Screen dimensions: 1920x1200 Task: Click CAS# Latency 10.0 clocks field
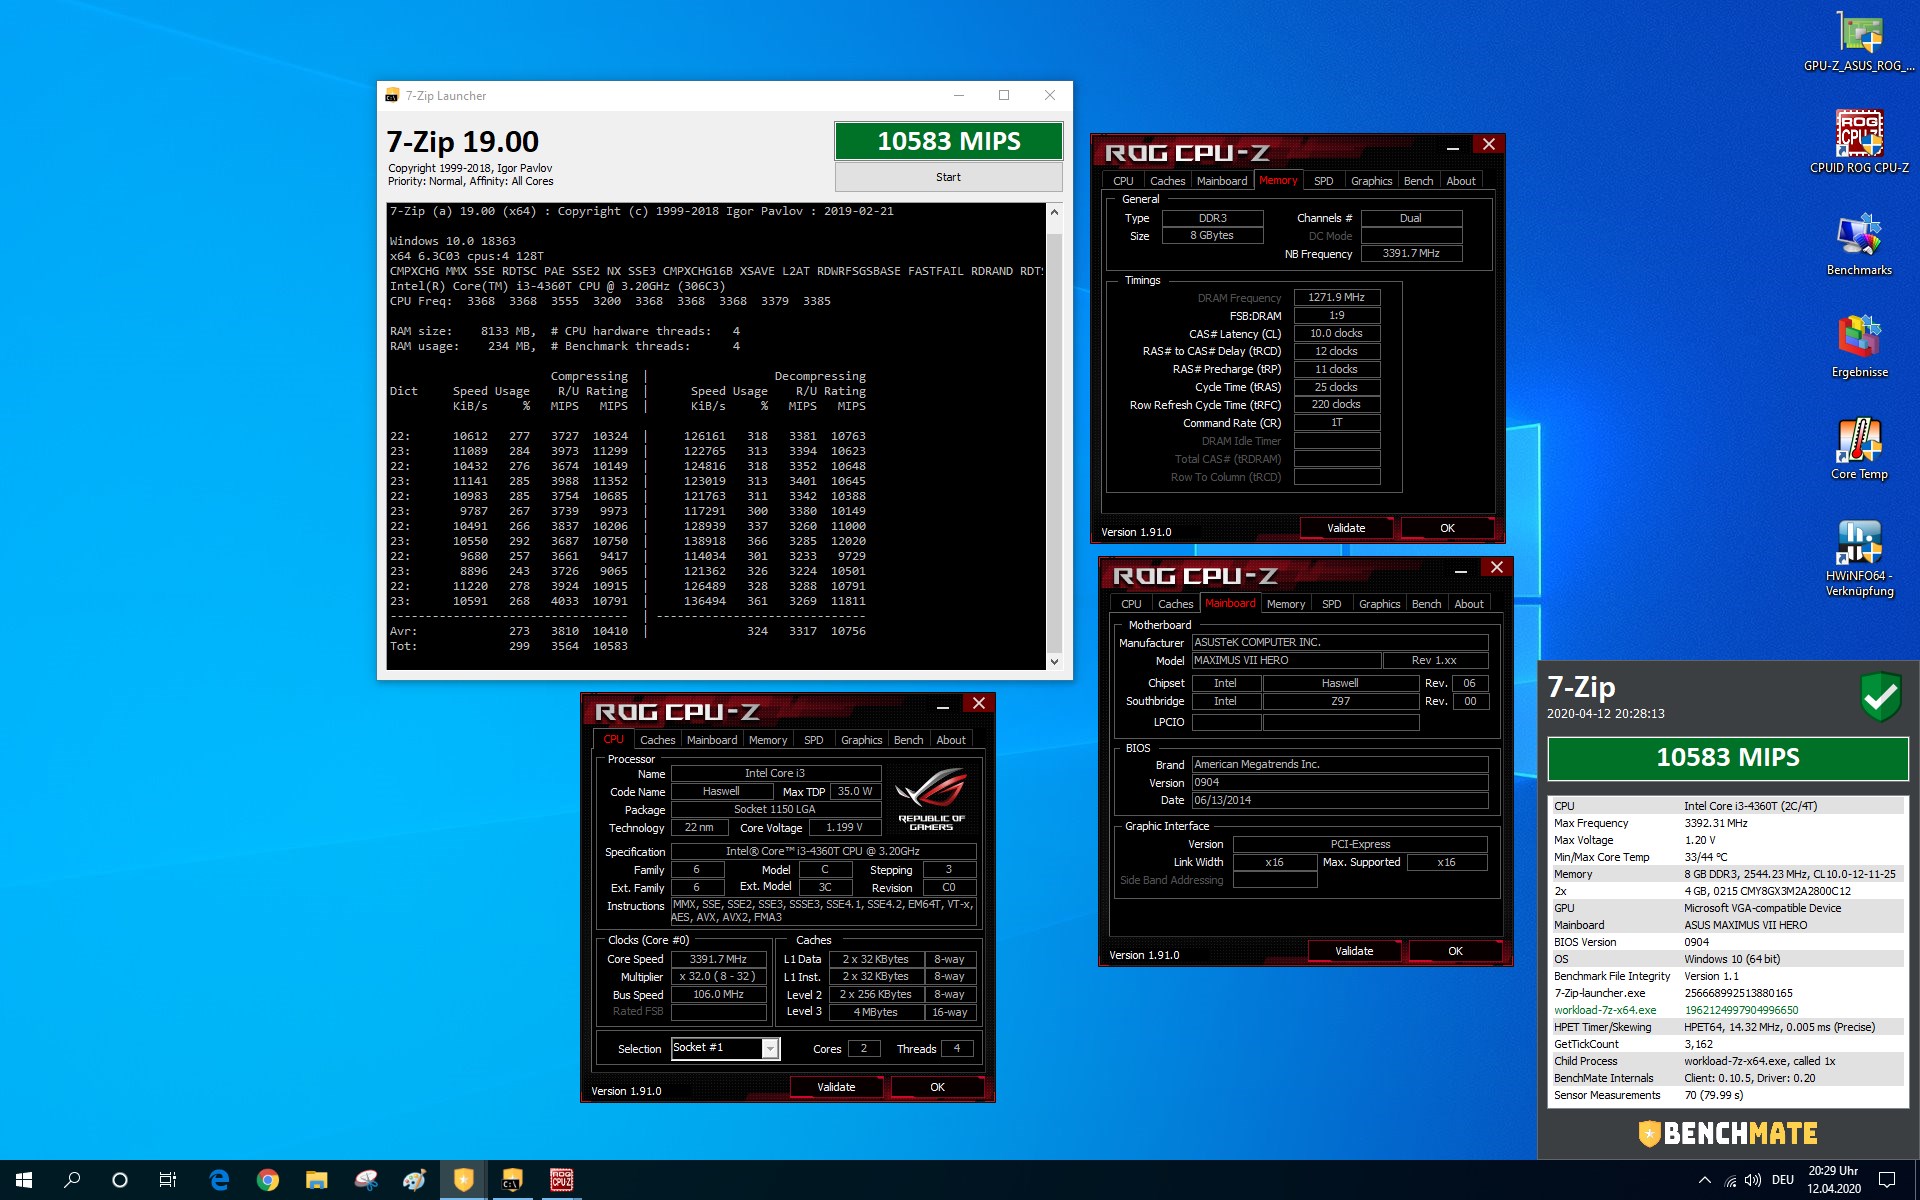(1337, 333)
